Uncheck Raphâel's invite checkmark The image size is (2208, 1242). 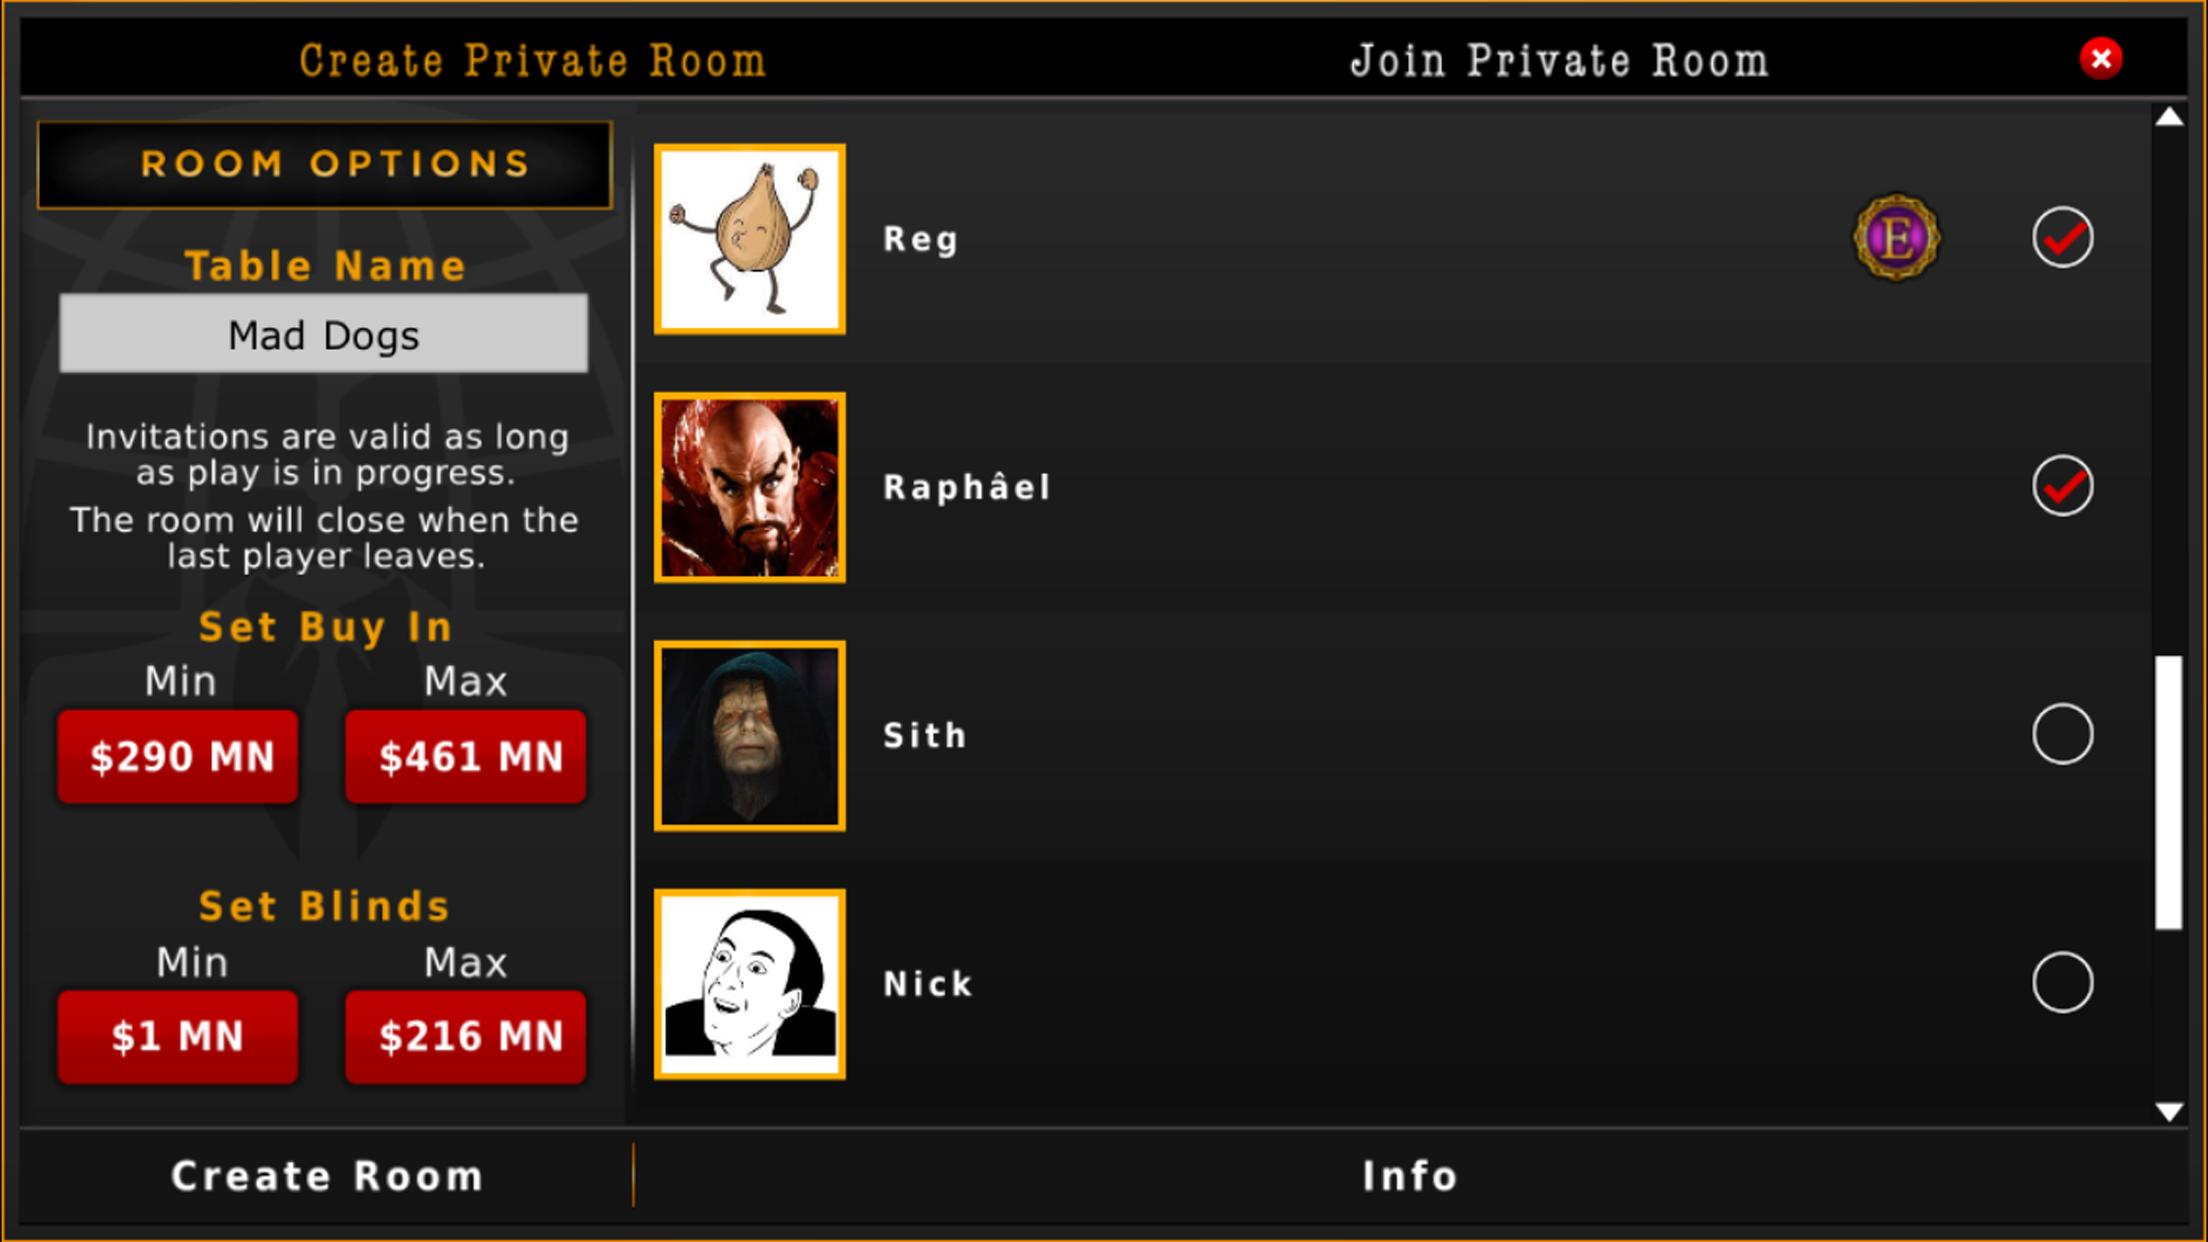click(x=2062, y=486)
